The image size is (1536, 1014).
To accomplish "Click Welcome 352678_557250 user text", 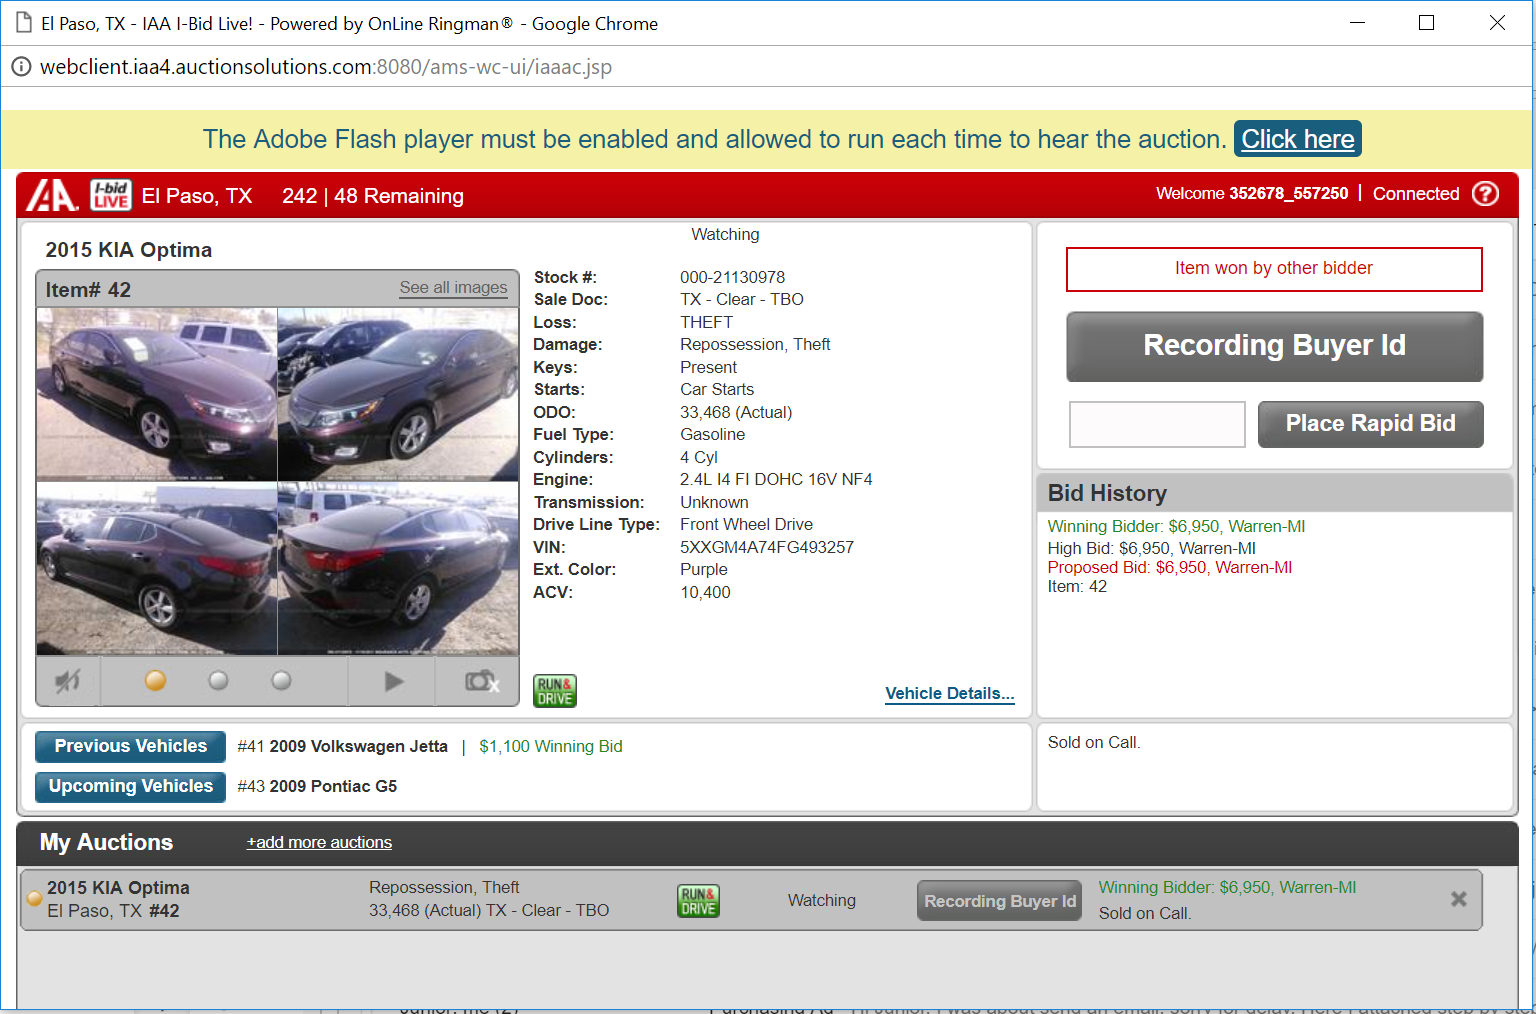I will [x=1252, y=193].
